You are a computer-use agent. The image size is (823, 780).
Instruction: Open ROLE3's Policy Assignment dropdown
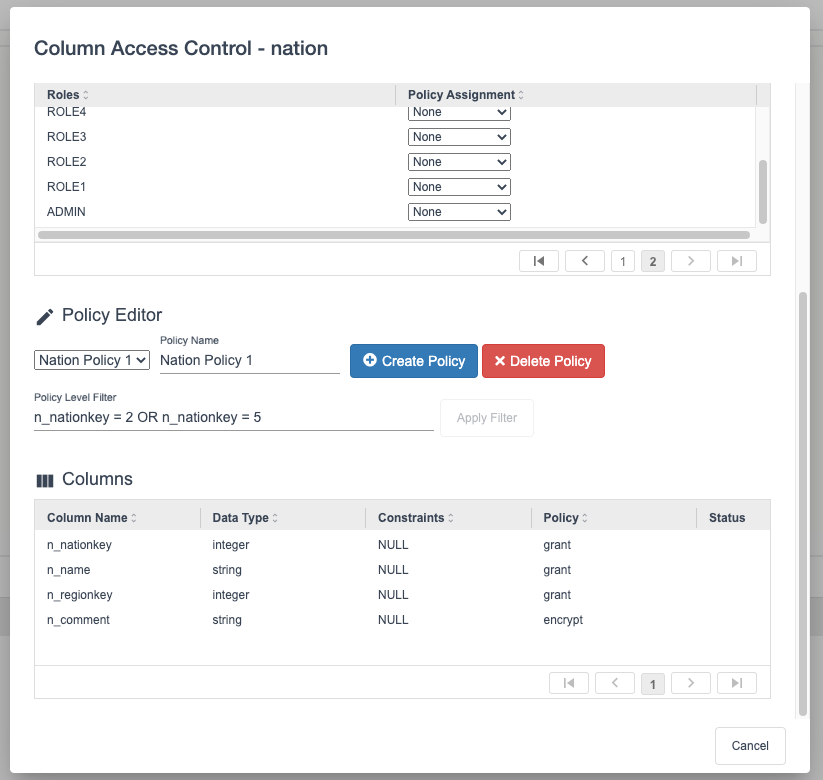coord(459,136)
